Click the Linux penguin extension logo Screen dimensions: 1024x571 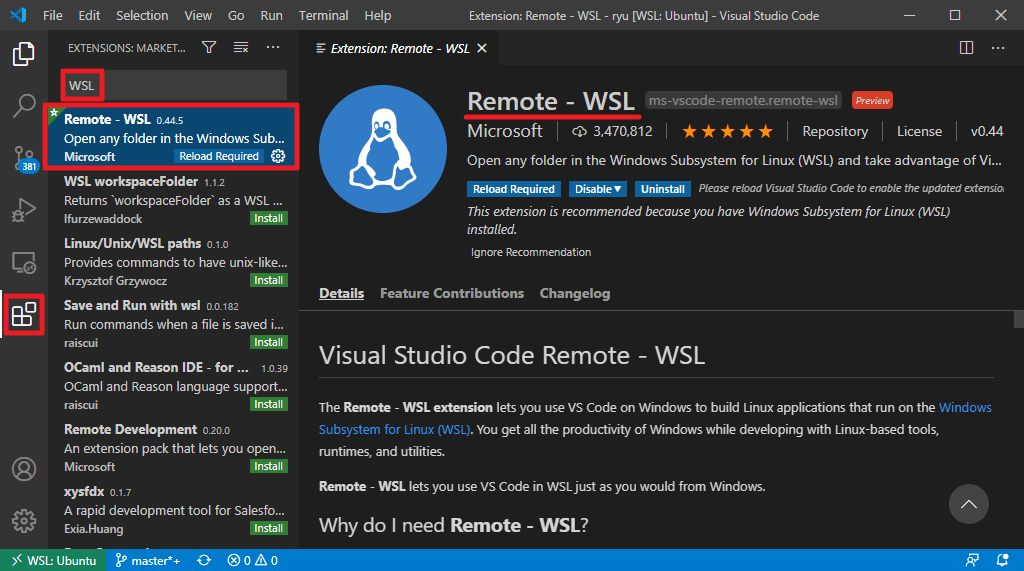click(383, 149)
